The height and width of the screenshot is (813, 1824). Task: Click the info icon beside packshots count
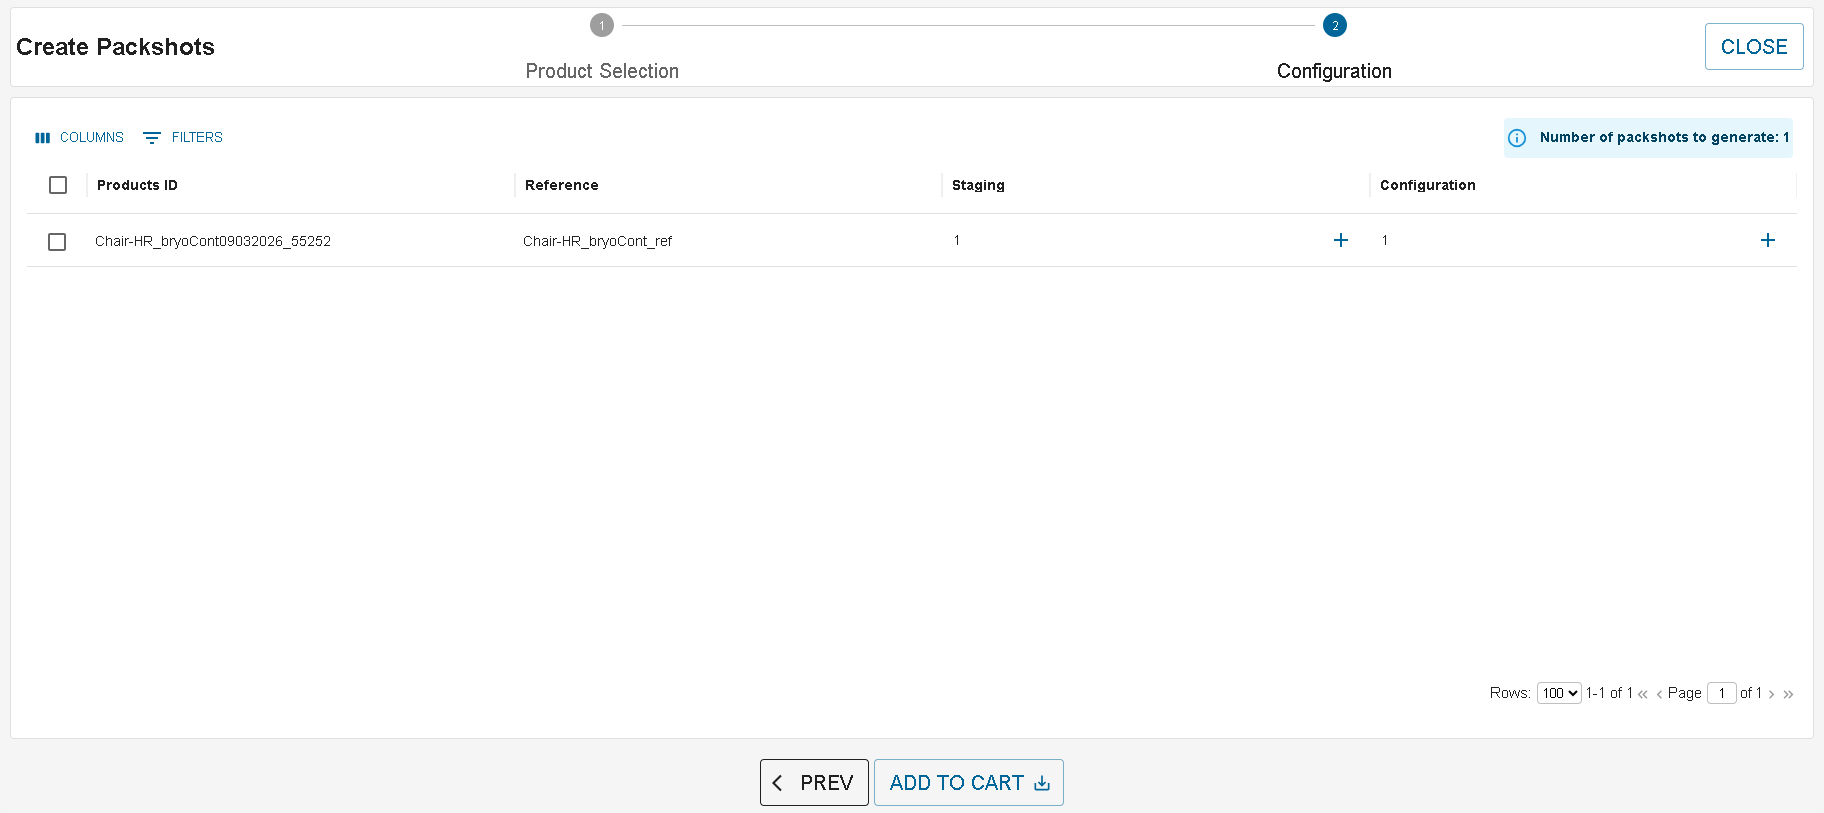tap(1516, 138)
